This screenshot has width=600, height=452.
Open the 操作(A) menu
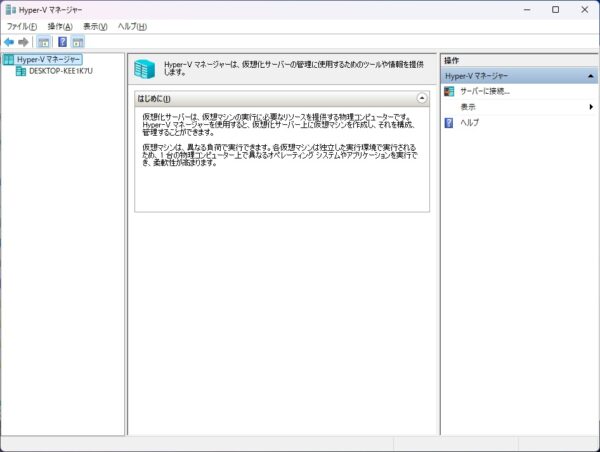tap(60, 26)
